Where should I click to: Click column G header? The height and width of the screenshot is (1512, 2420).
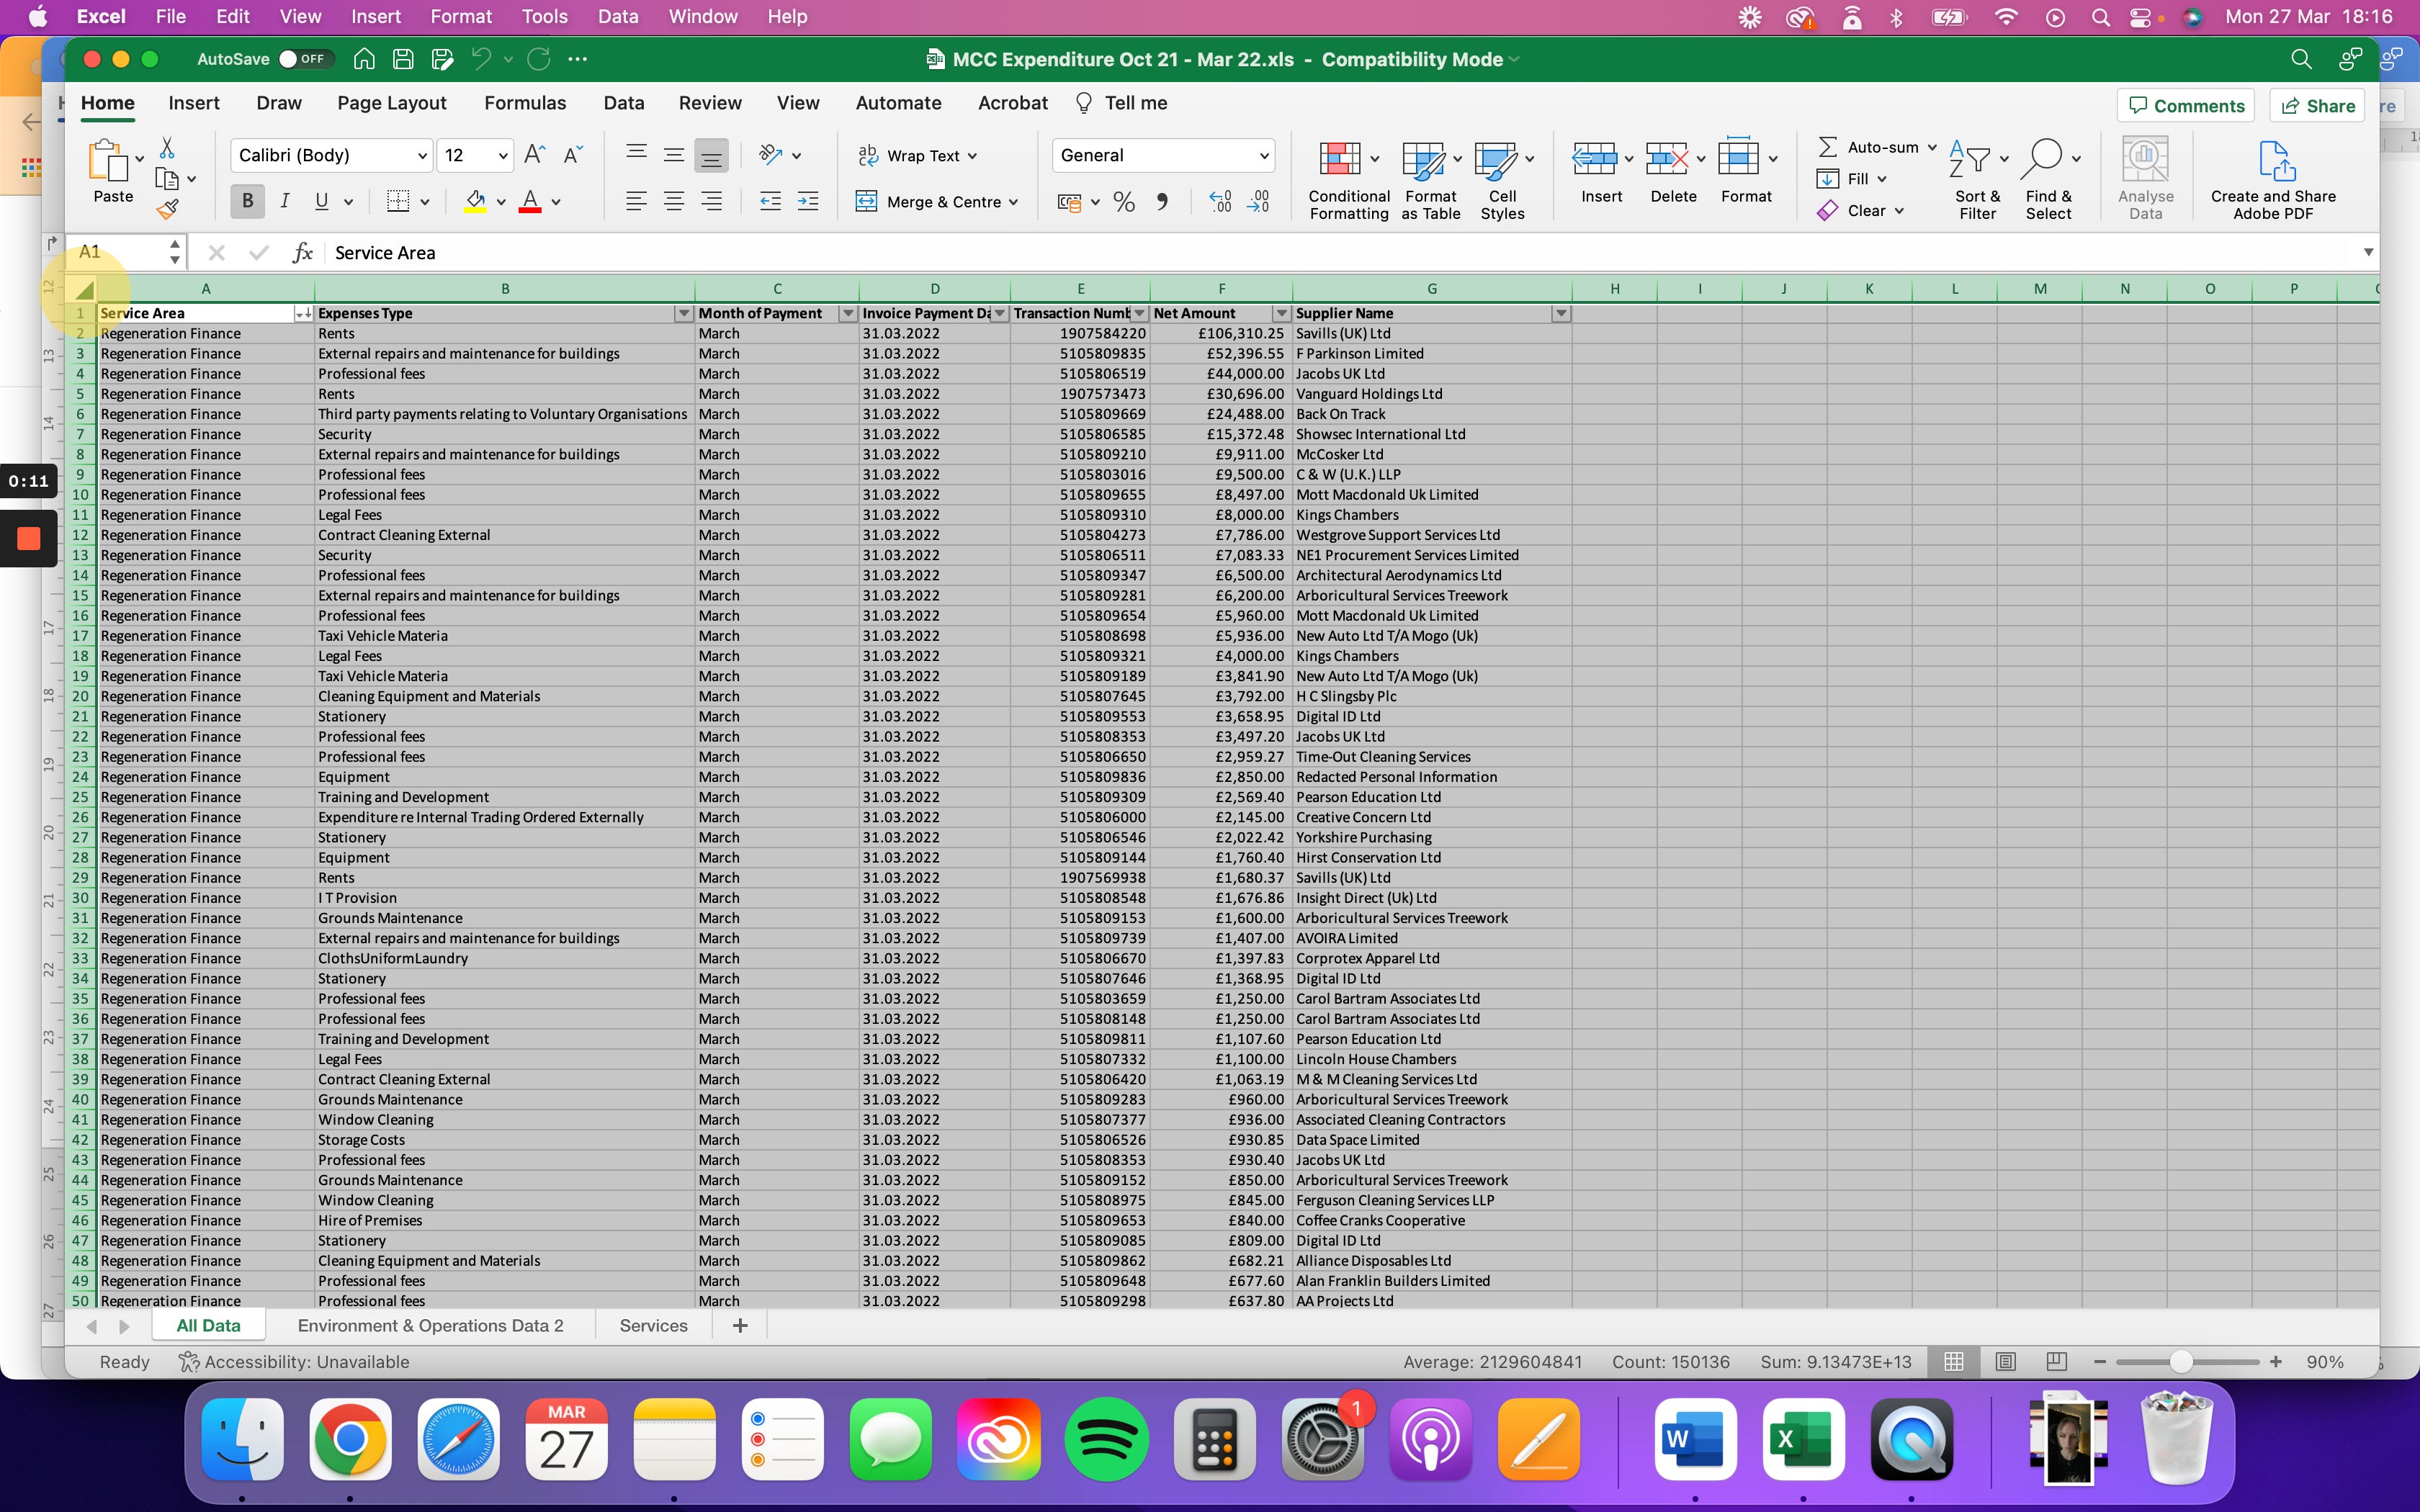click(x=1431, y=289)
